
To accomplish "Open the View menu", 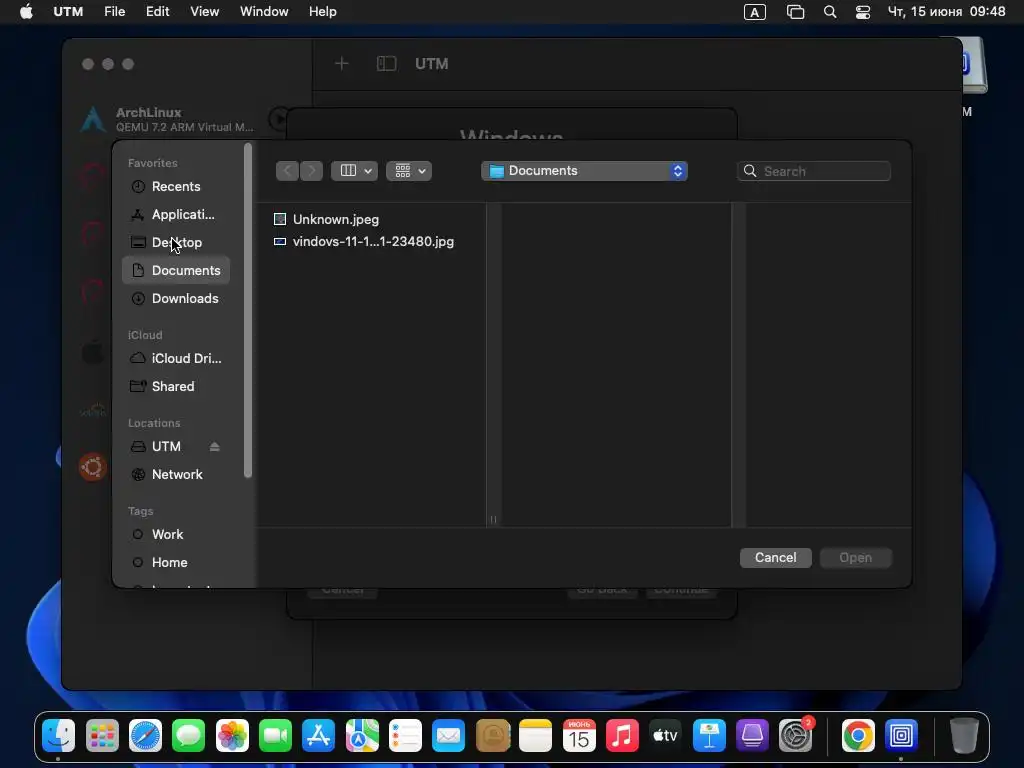I will [x=204, y=12].
